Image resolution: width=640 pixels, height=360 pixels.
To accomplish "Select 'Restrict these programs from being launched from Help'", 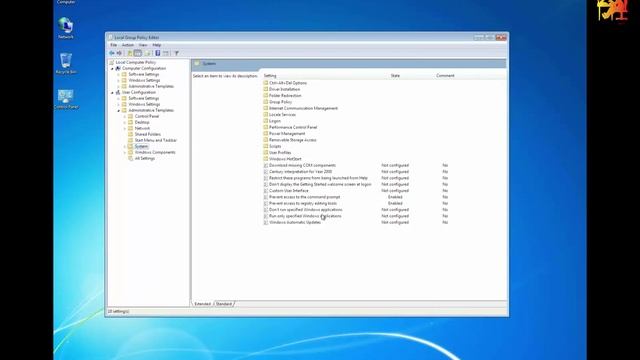I will (x=318, y=178).
